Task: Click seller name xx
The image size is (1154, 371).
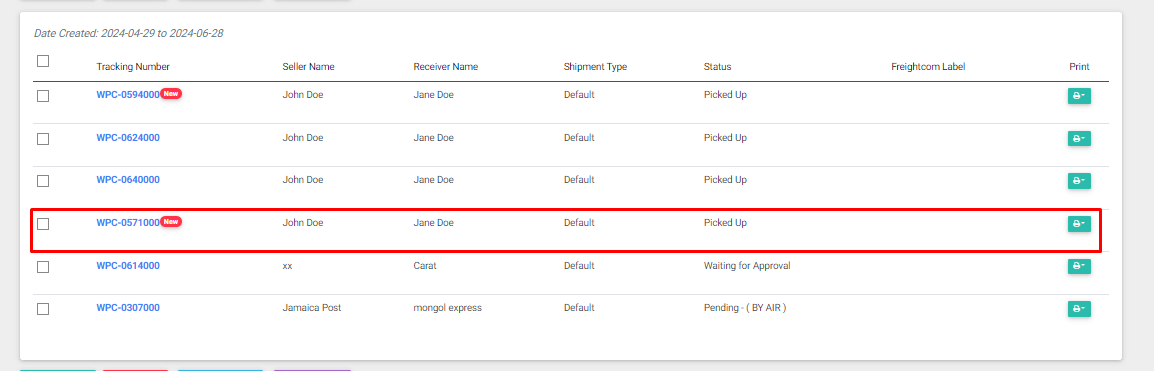Action: 288,265
